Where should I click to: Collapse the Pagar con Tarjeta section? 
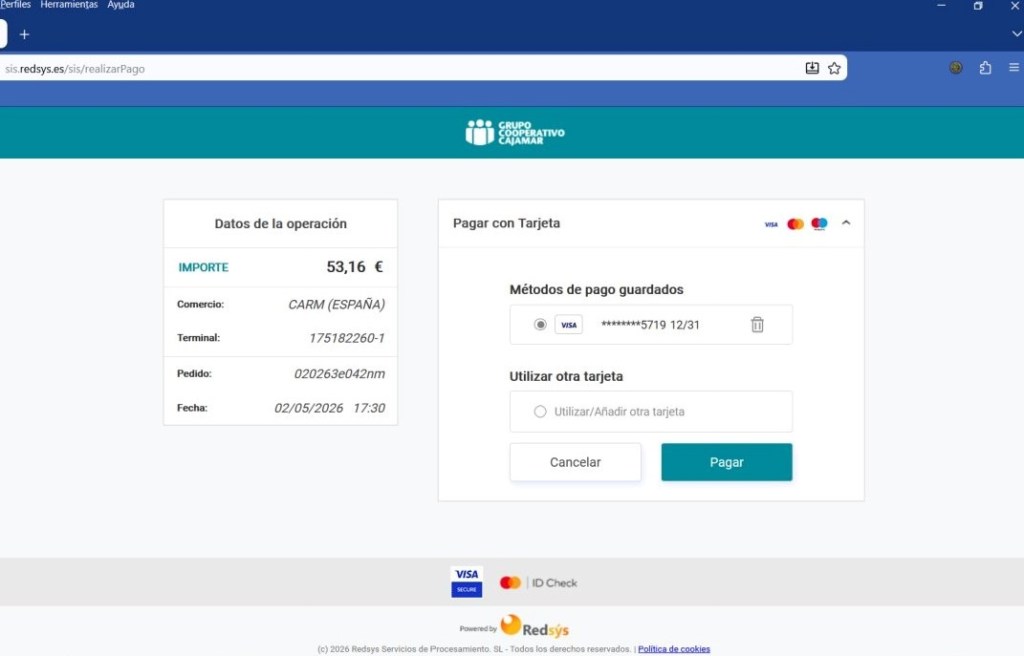pyautogui.click(x=846, y=223)
